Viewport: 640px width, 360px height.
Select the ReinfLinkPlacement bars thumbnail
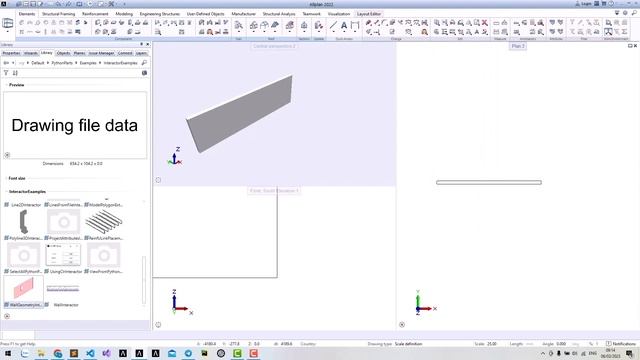coord(104,222)
